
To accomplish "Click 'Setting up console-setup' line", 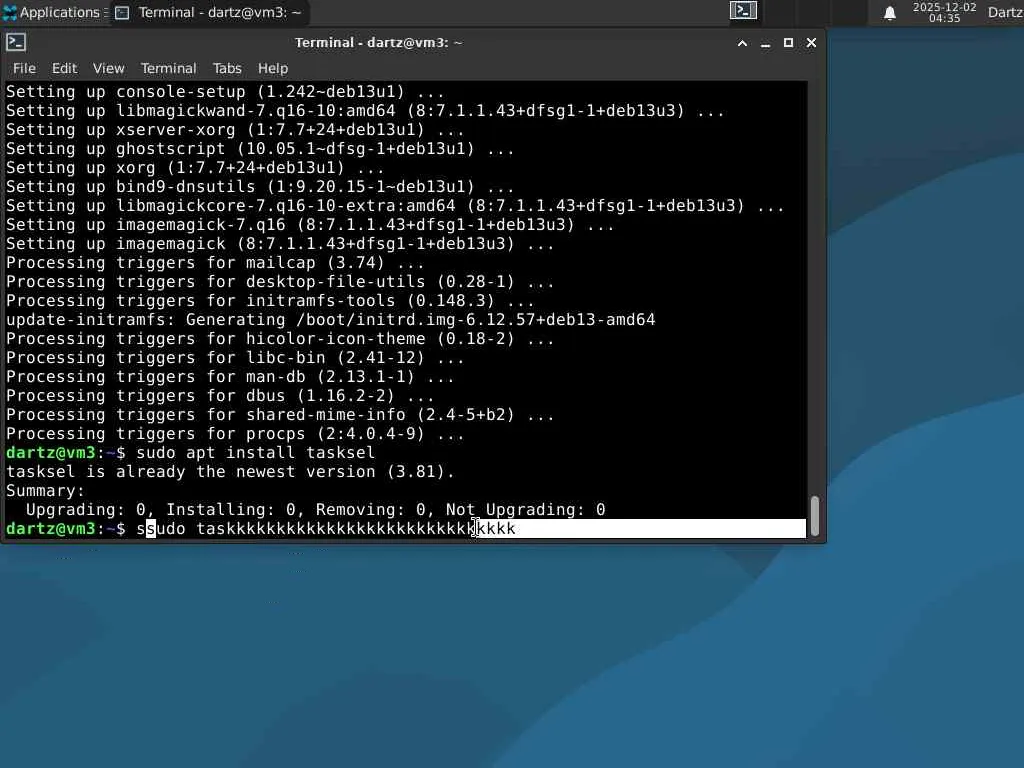I will tap(225, 91).
